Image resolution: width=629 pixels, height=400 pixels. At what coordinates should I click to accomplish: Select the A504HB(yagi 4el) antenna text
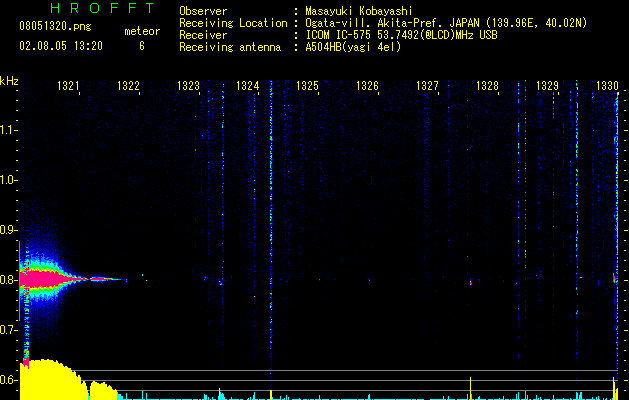point(353,47)
